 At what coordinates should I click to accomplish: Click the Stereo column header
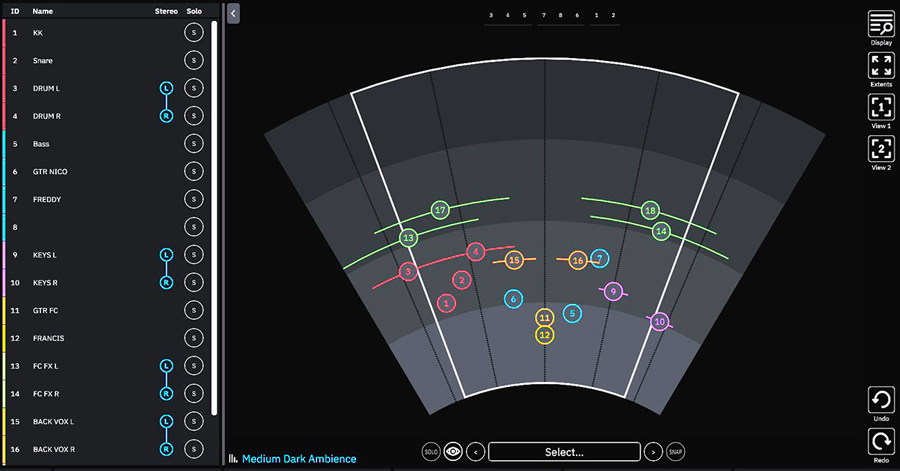166,11
